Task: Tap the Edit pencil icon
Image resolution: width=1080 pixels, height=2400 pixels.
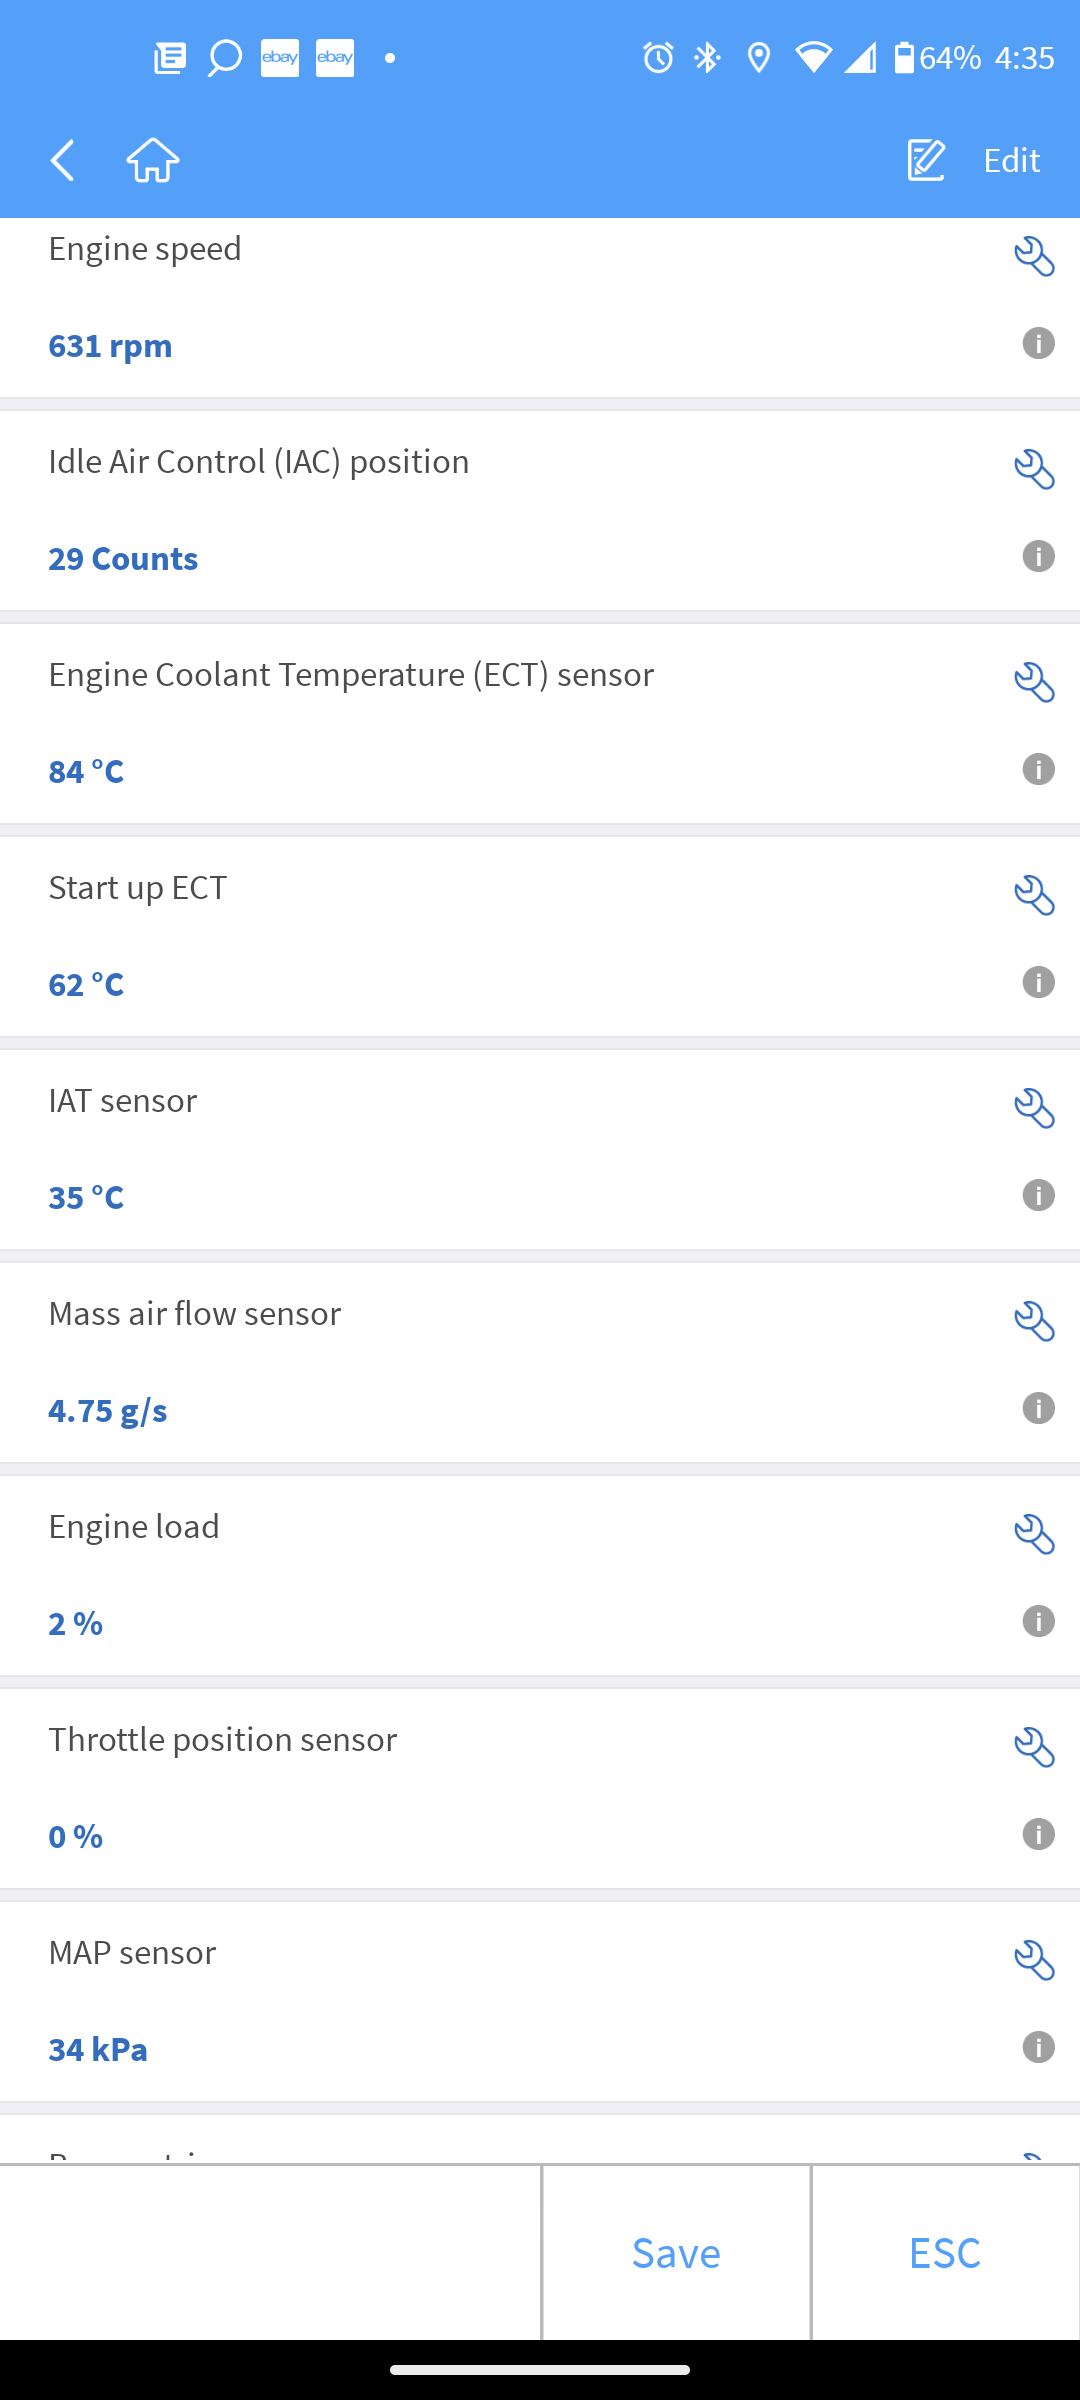Action: tap(926, 160)
